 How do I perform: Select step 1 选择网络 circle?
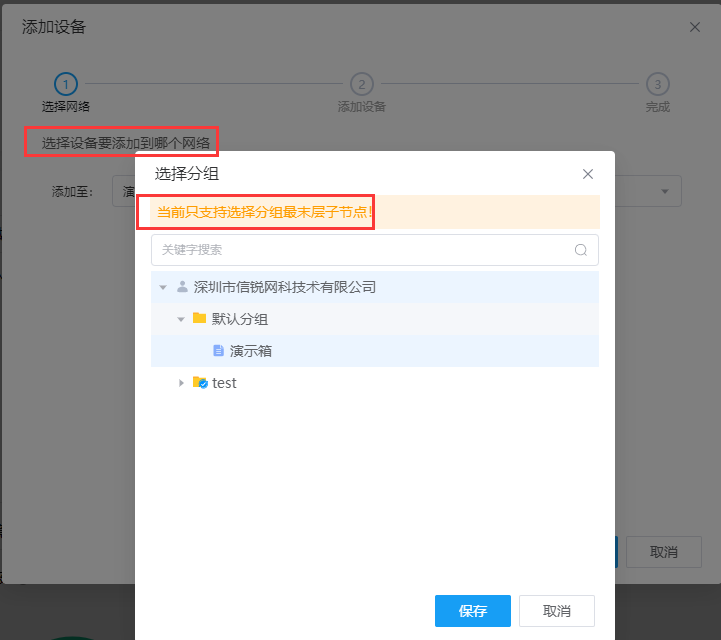coord(66,84)
